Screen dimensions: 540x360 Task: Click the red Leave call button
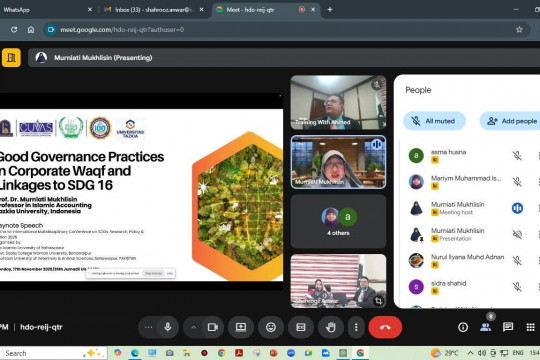point(385,327)
